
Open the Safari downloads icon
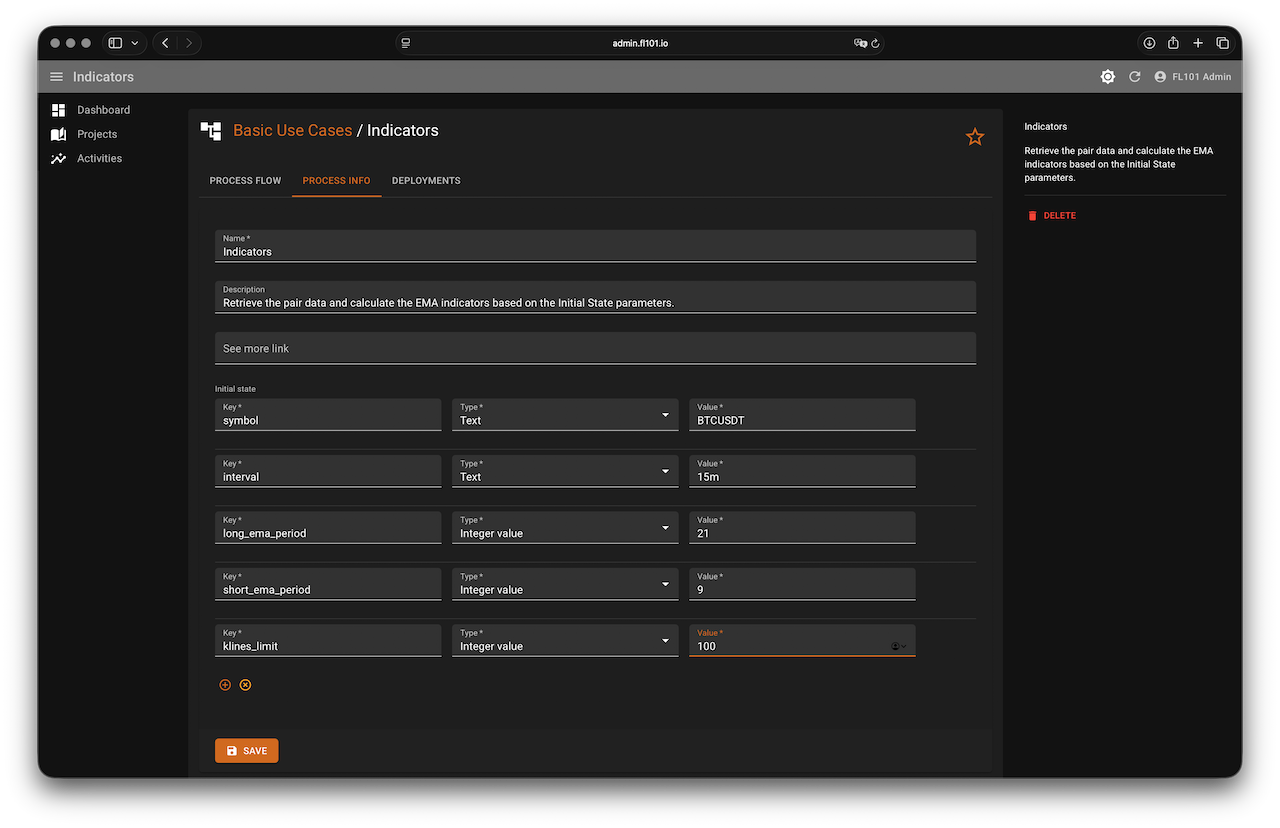pos(1149,43)
